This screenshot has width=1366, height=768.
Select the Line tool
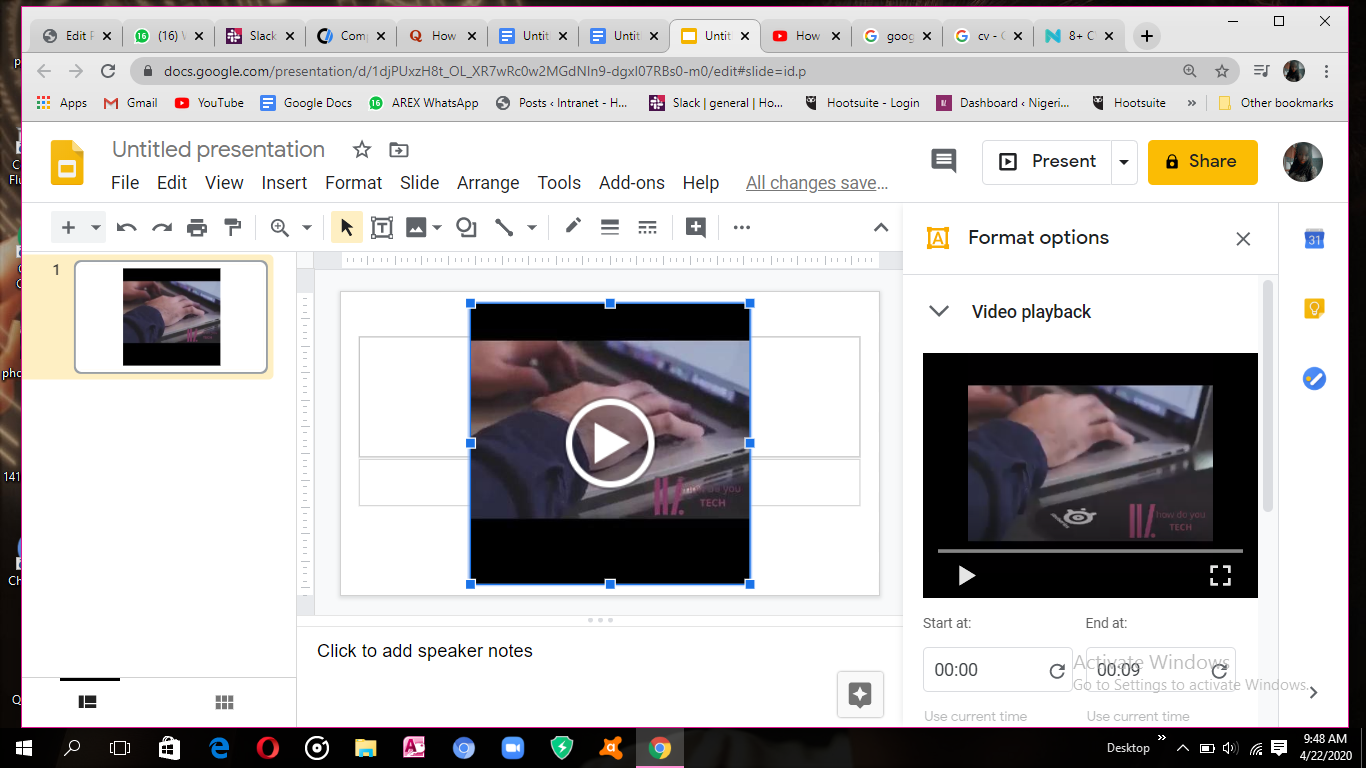click(x=504, y=228)
